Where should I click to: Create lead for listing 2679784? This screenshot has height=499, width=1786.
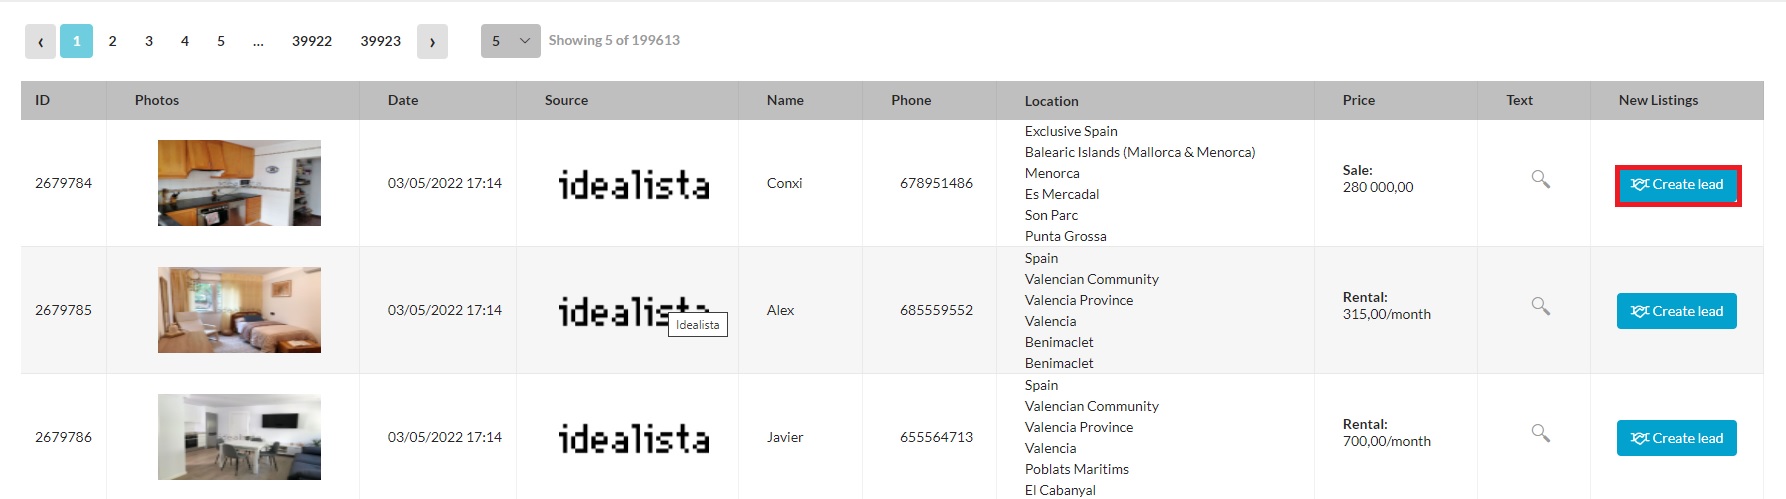[1677, 185]
